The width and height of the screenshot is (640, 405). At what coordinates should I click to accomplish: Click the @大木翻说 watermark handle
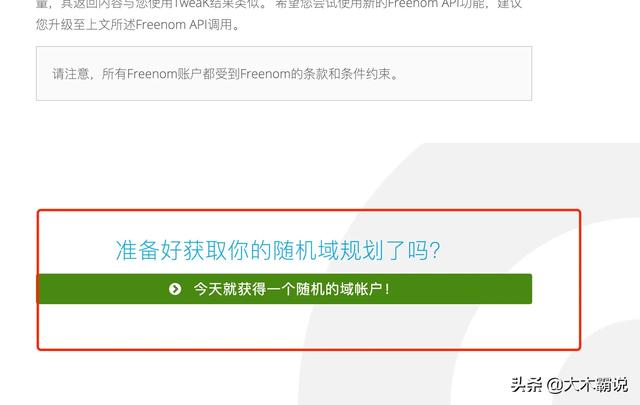pos(587,385)
